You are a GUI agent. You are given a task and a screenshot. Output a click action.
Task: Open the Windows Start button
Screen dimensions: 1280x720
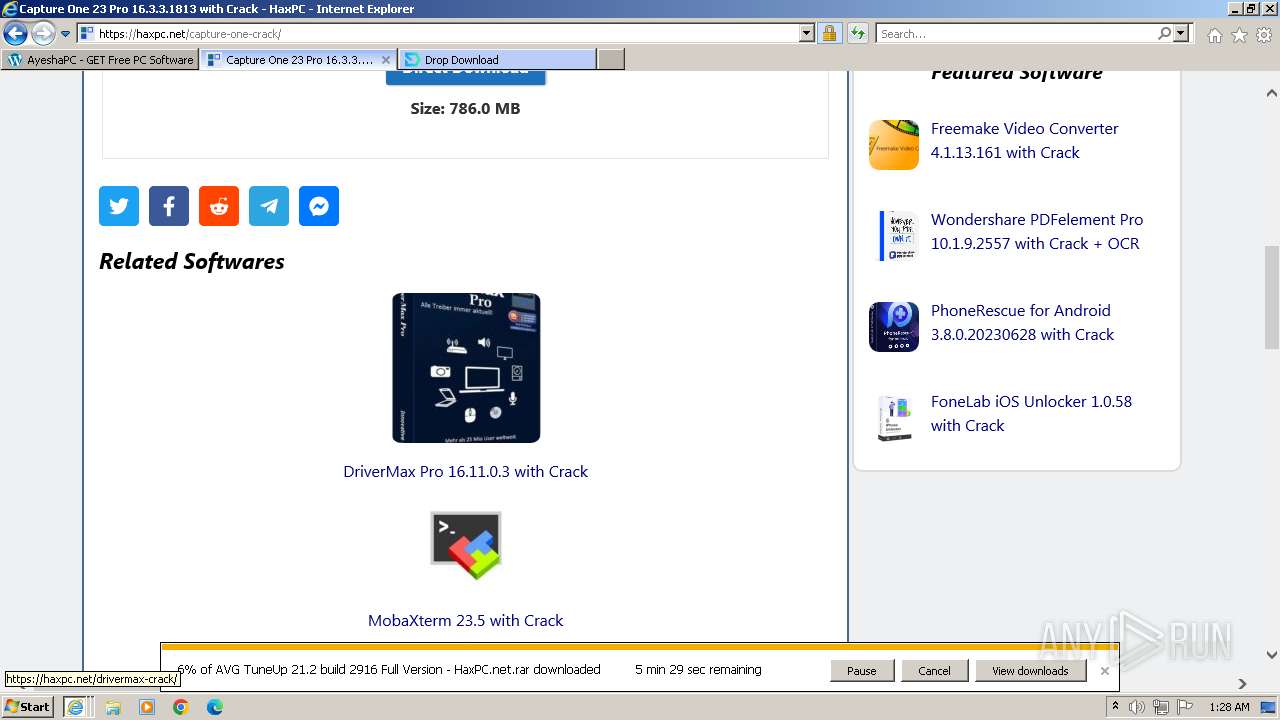pyautogui.click(x=28, y=707)
